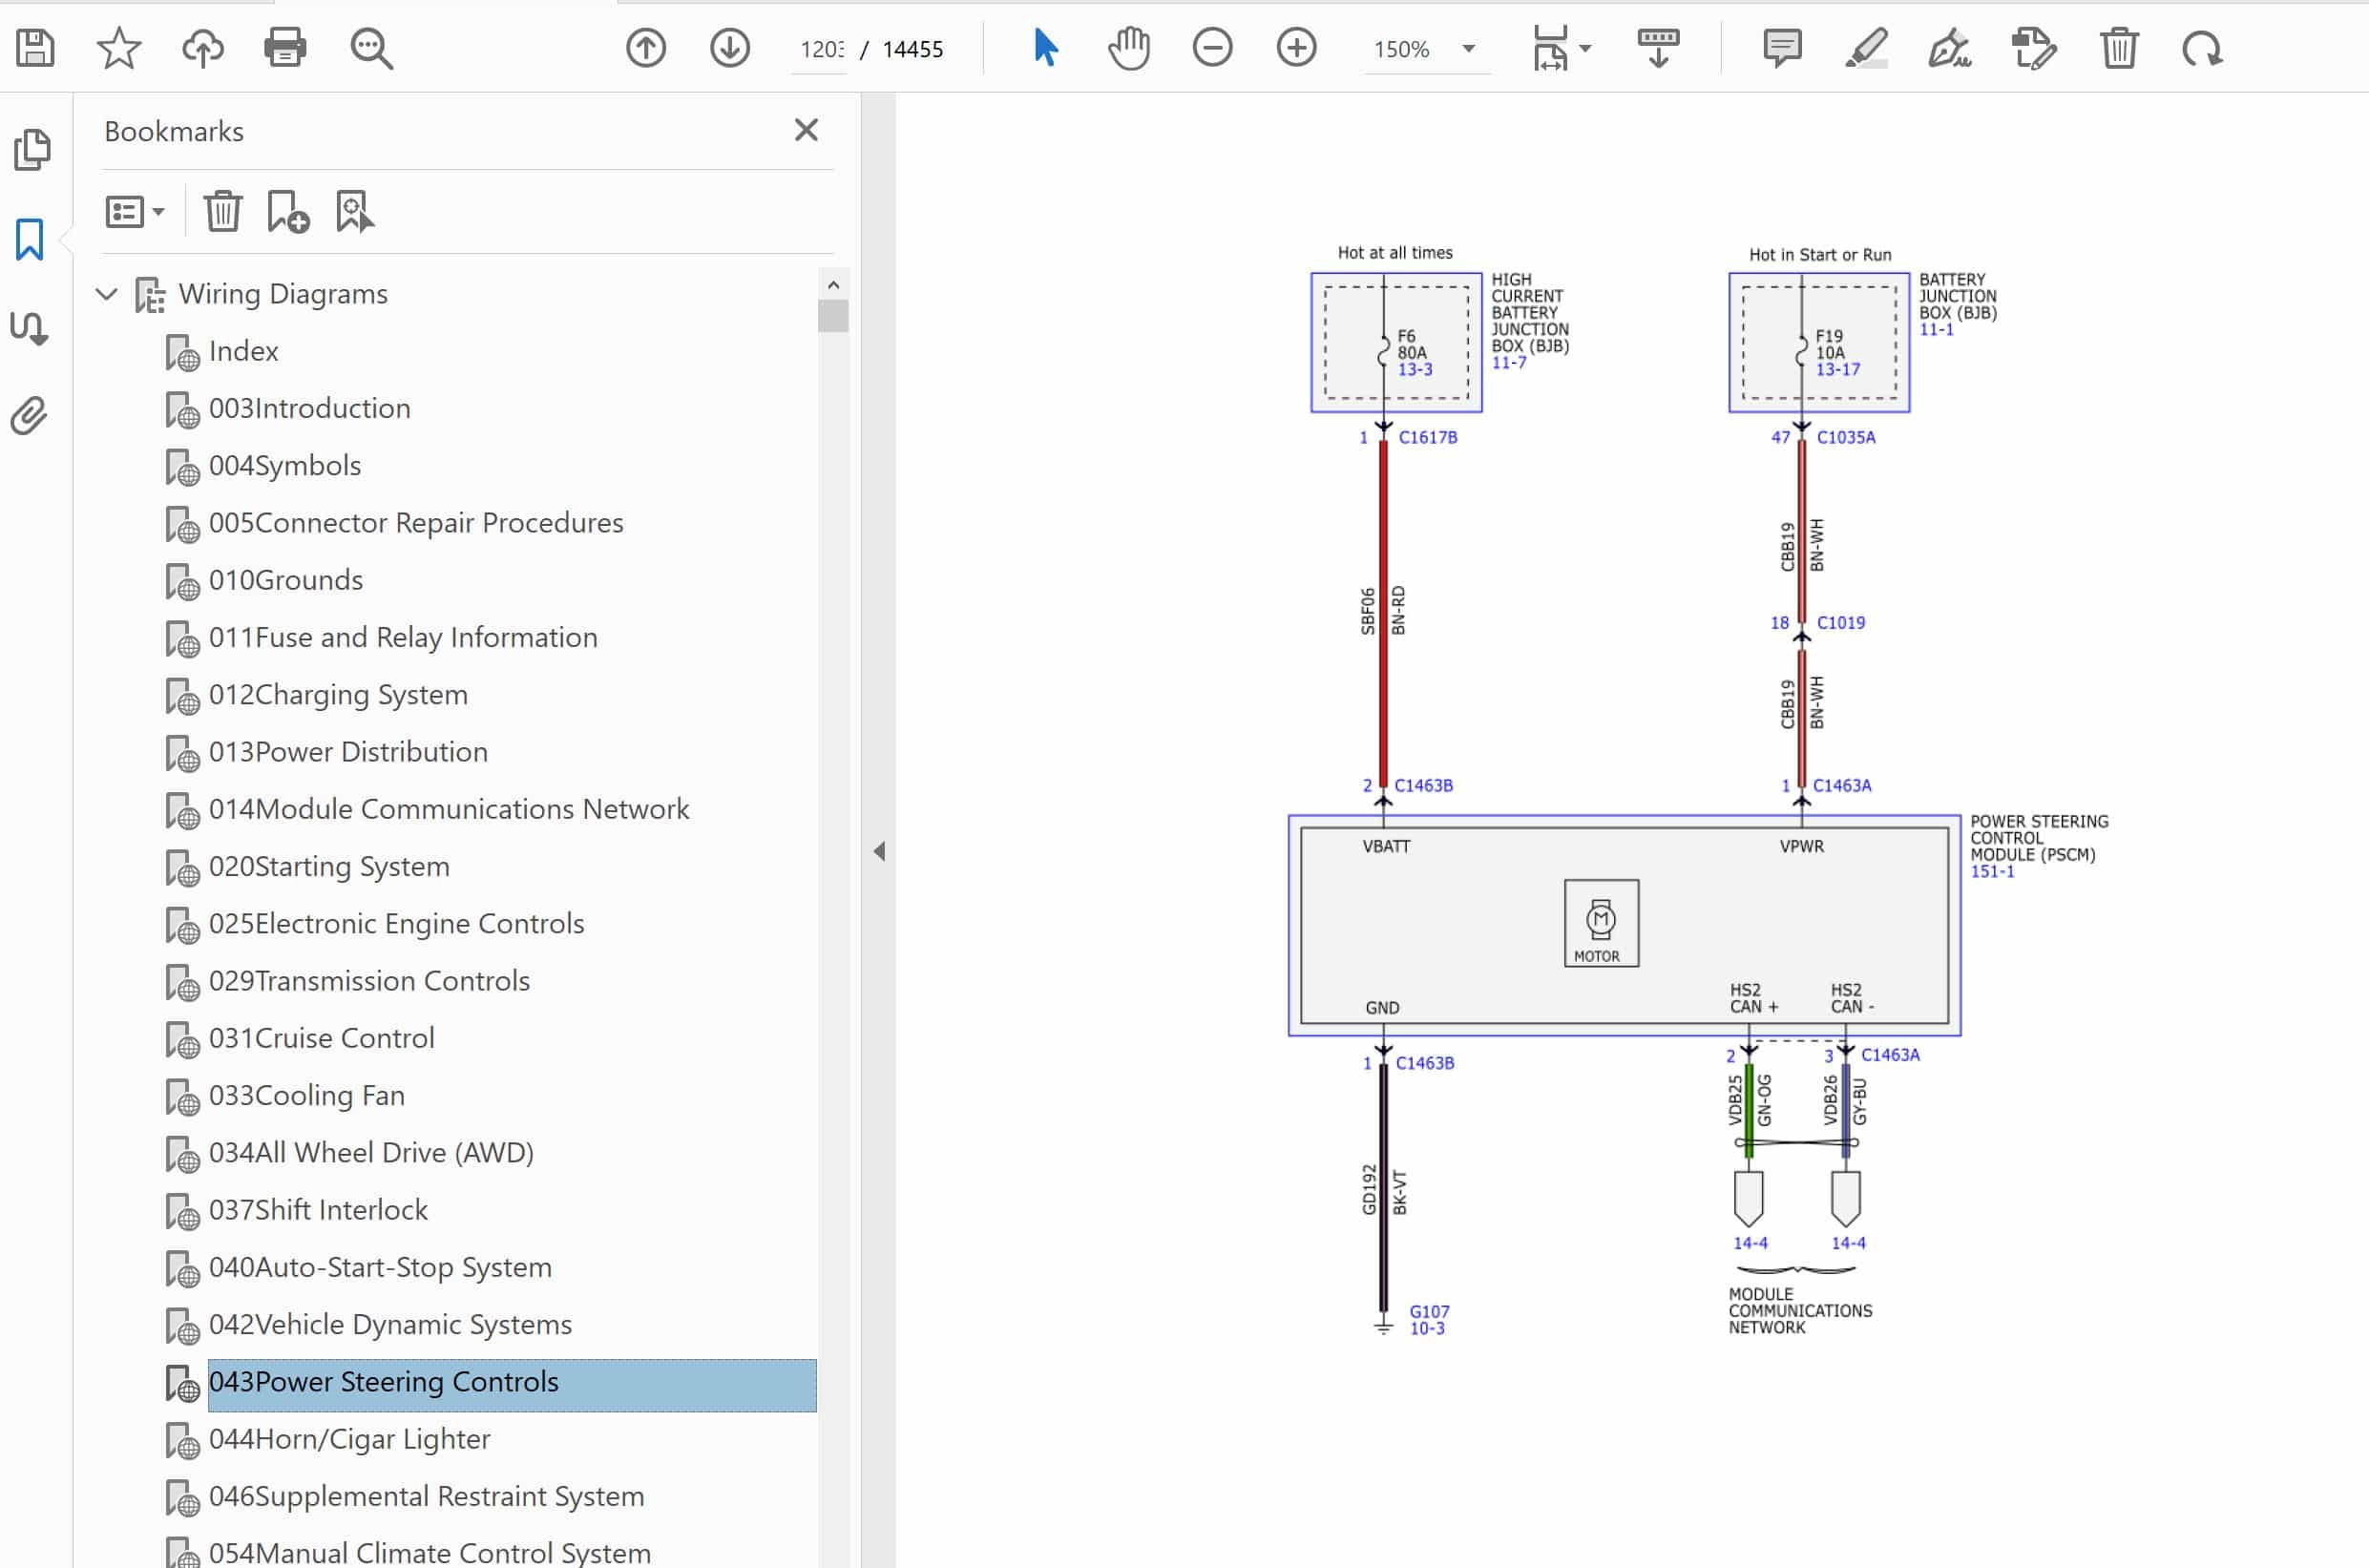Activate the hand pan tool
Image resolution: width=2369 pixels, height=1568 pixels.
(x=1129, y=48)
